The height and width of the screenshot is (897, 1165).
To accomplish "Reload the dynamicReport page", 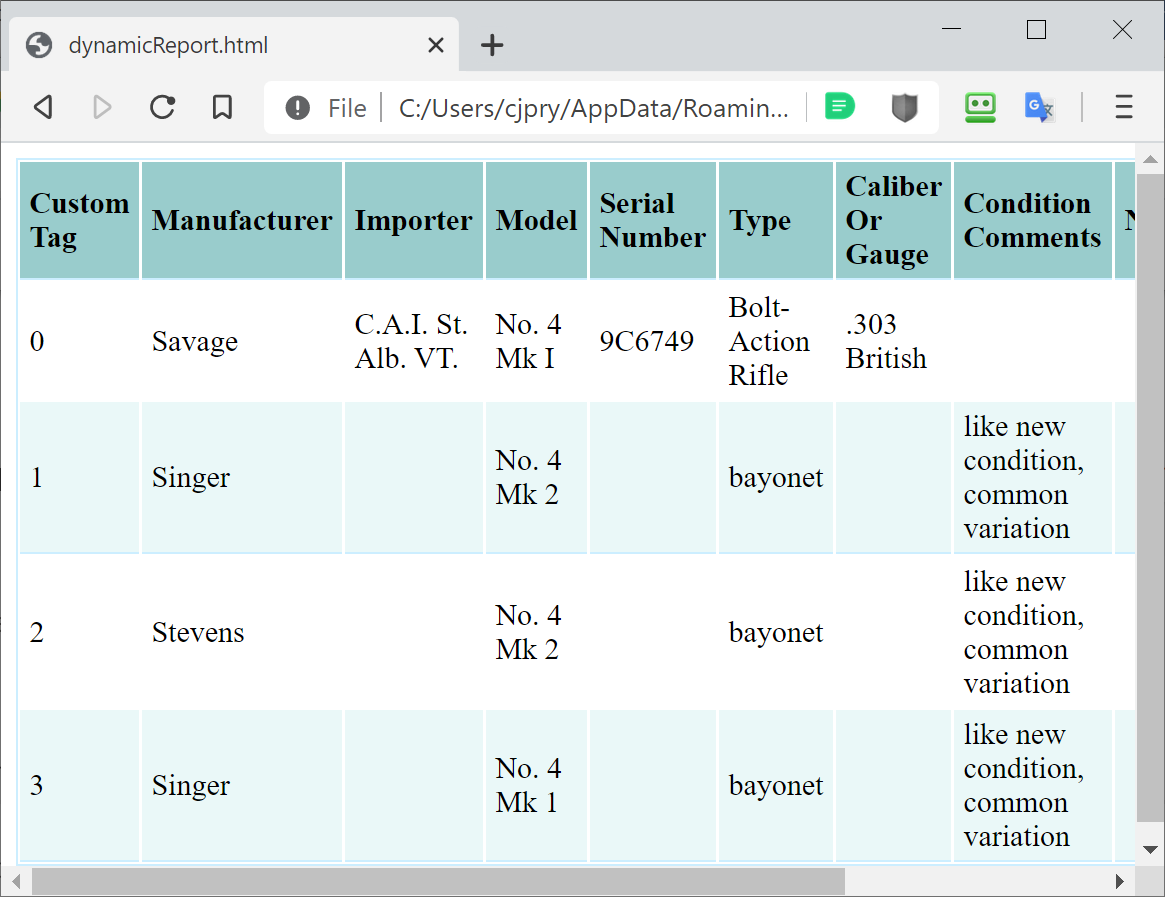I will coord(163,108).
